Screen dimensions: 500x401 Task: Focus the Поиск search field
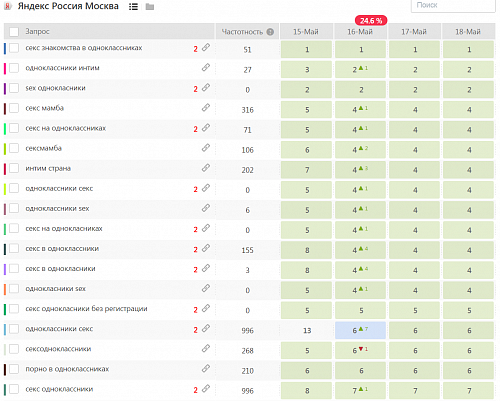(453, 6)
